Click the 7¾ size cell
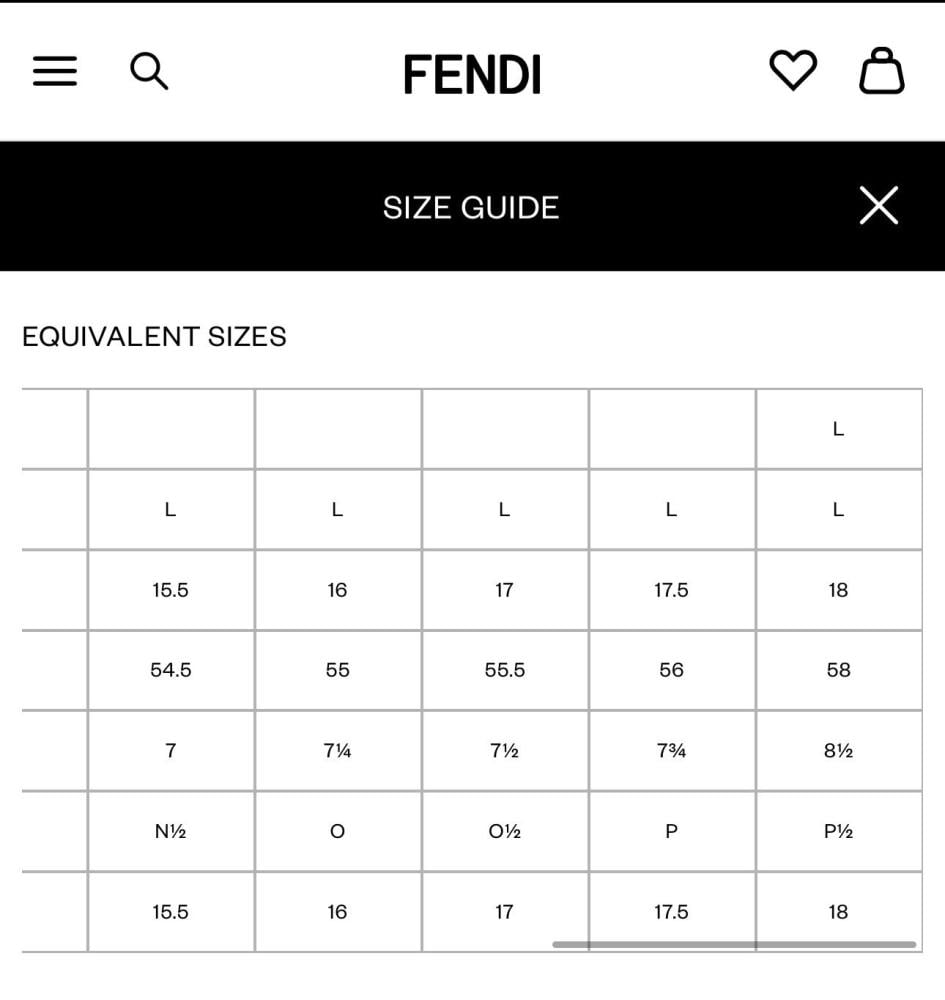 pos(672,750)
